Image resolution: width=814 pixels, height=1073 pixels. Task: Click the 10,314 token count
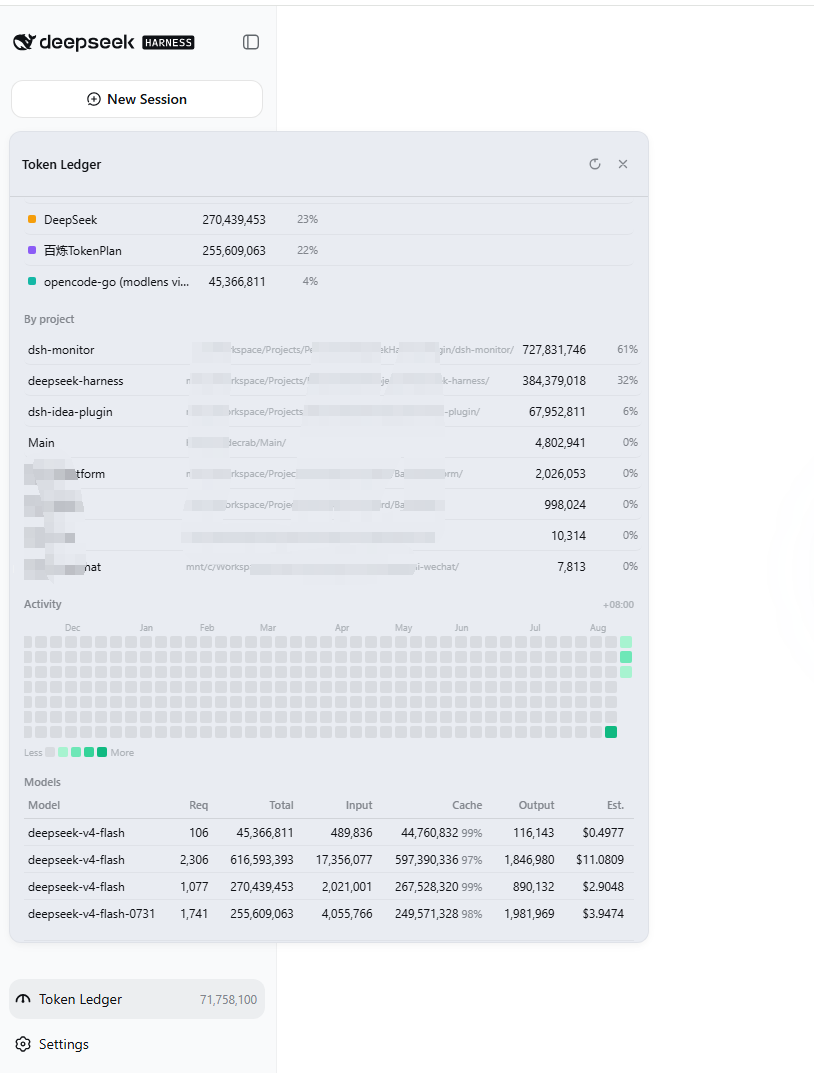click(568, 536)
